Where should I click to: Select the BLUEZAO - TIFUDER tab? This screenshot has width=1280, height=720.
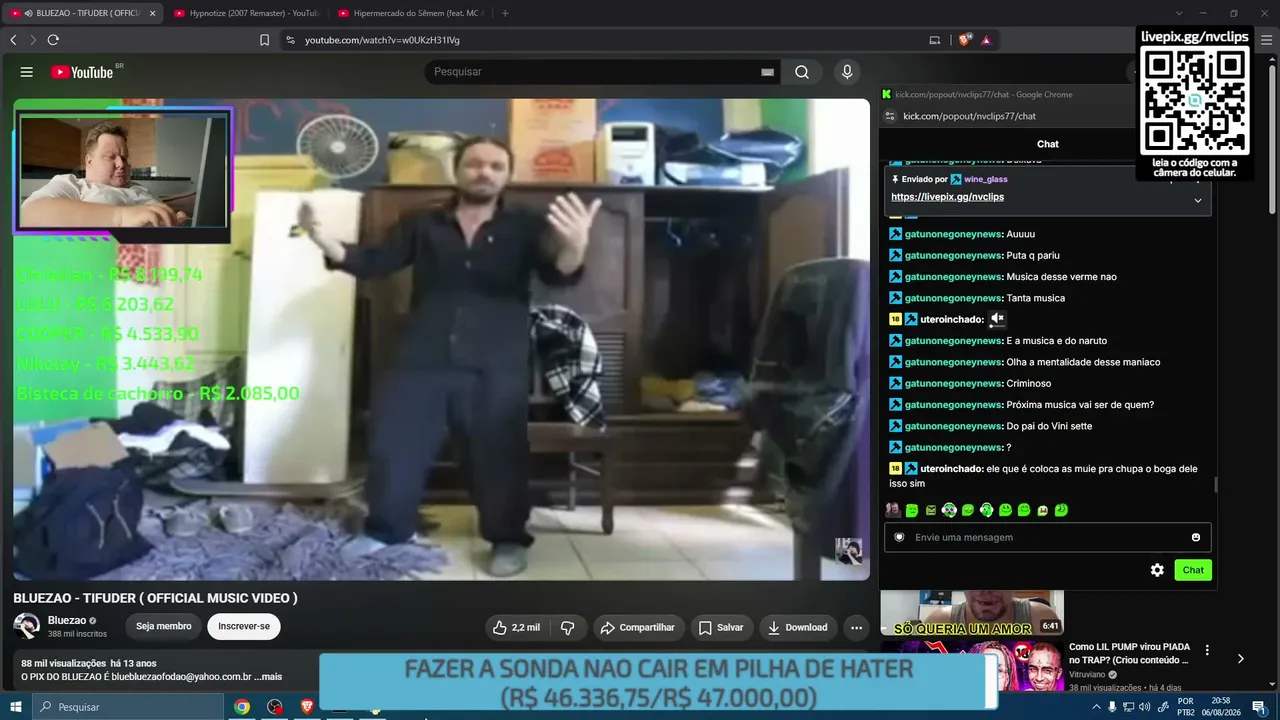click(x=82, y=13)
